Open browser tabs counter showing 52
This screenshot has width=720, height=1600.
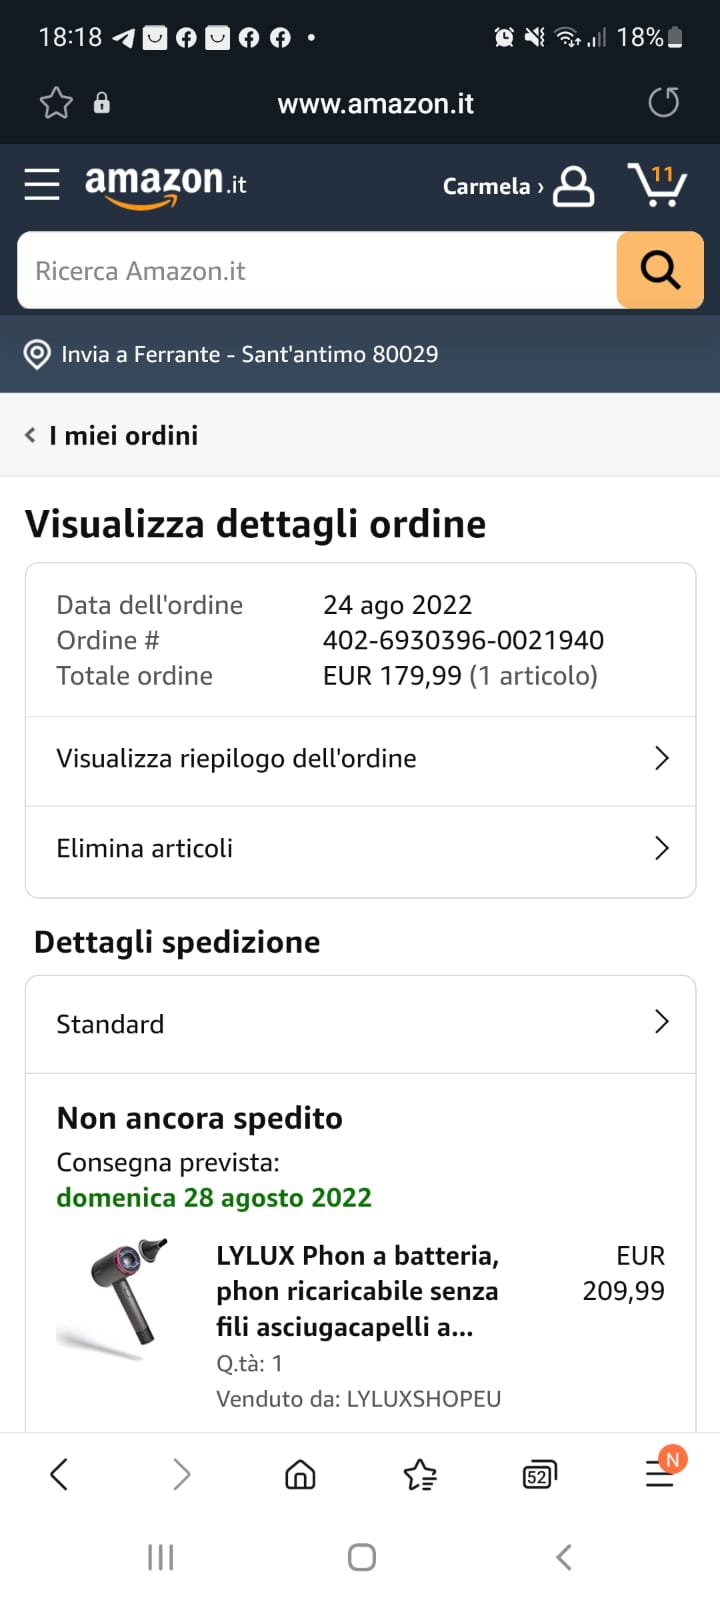pos(540,1475)
